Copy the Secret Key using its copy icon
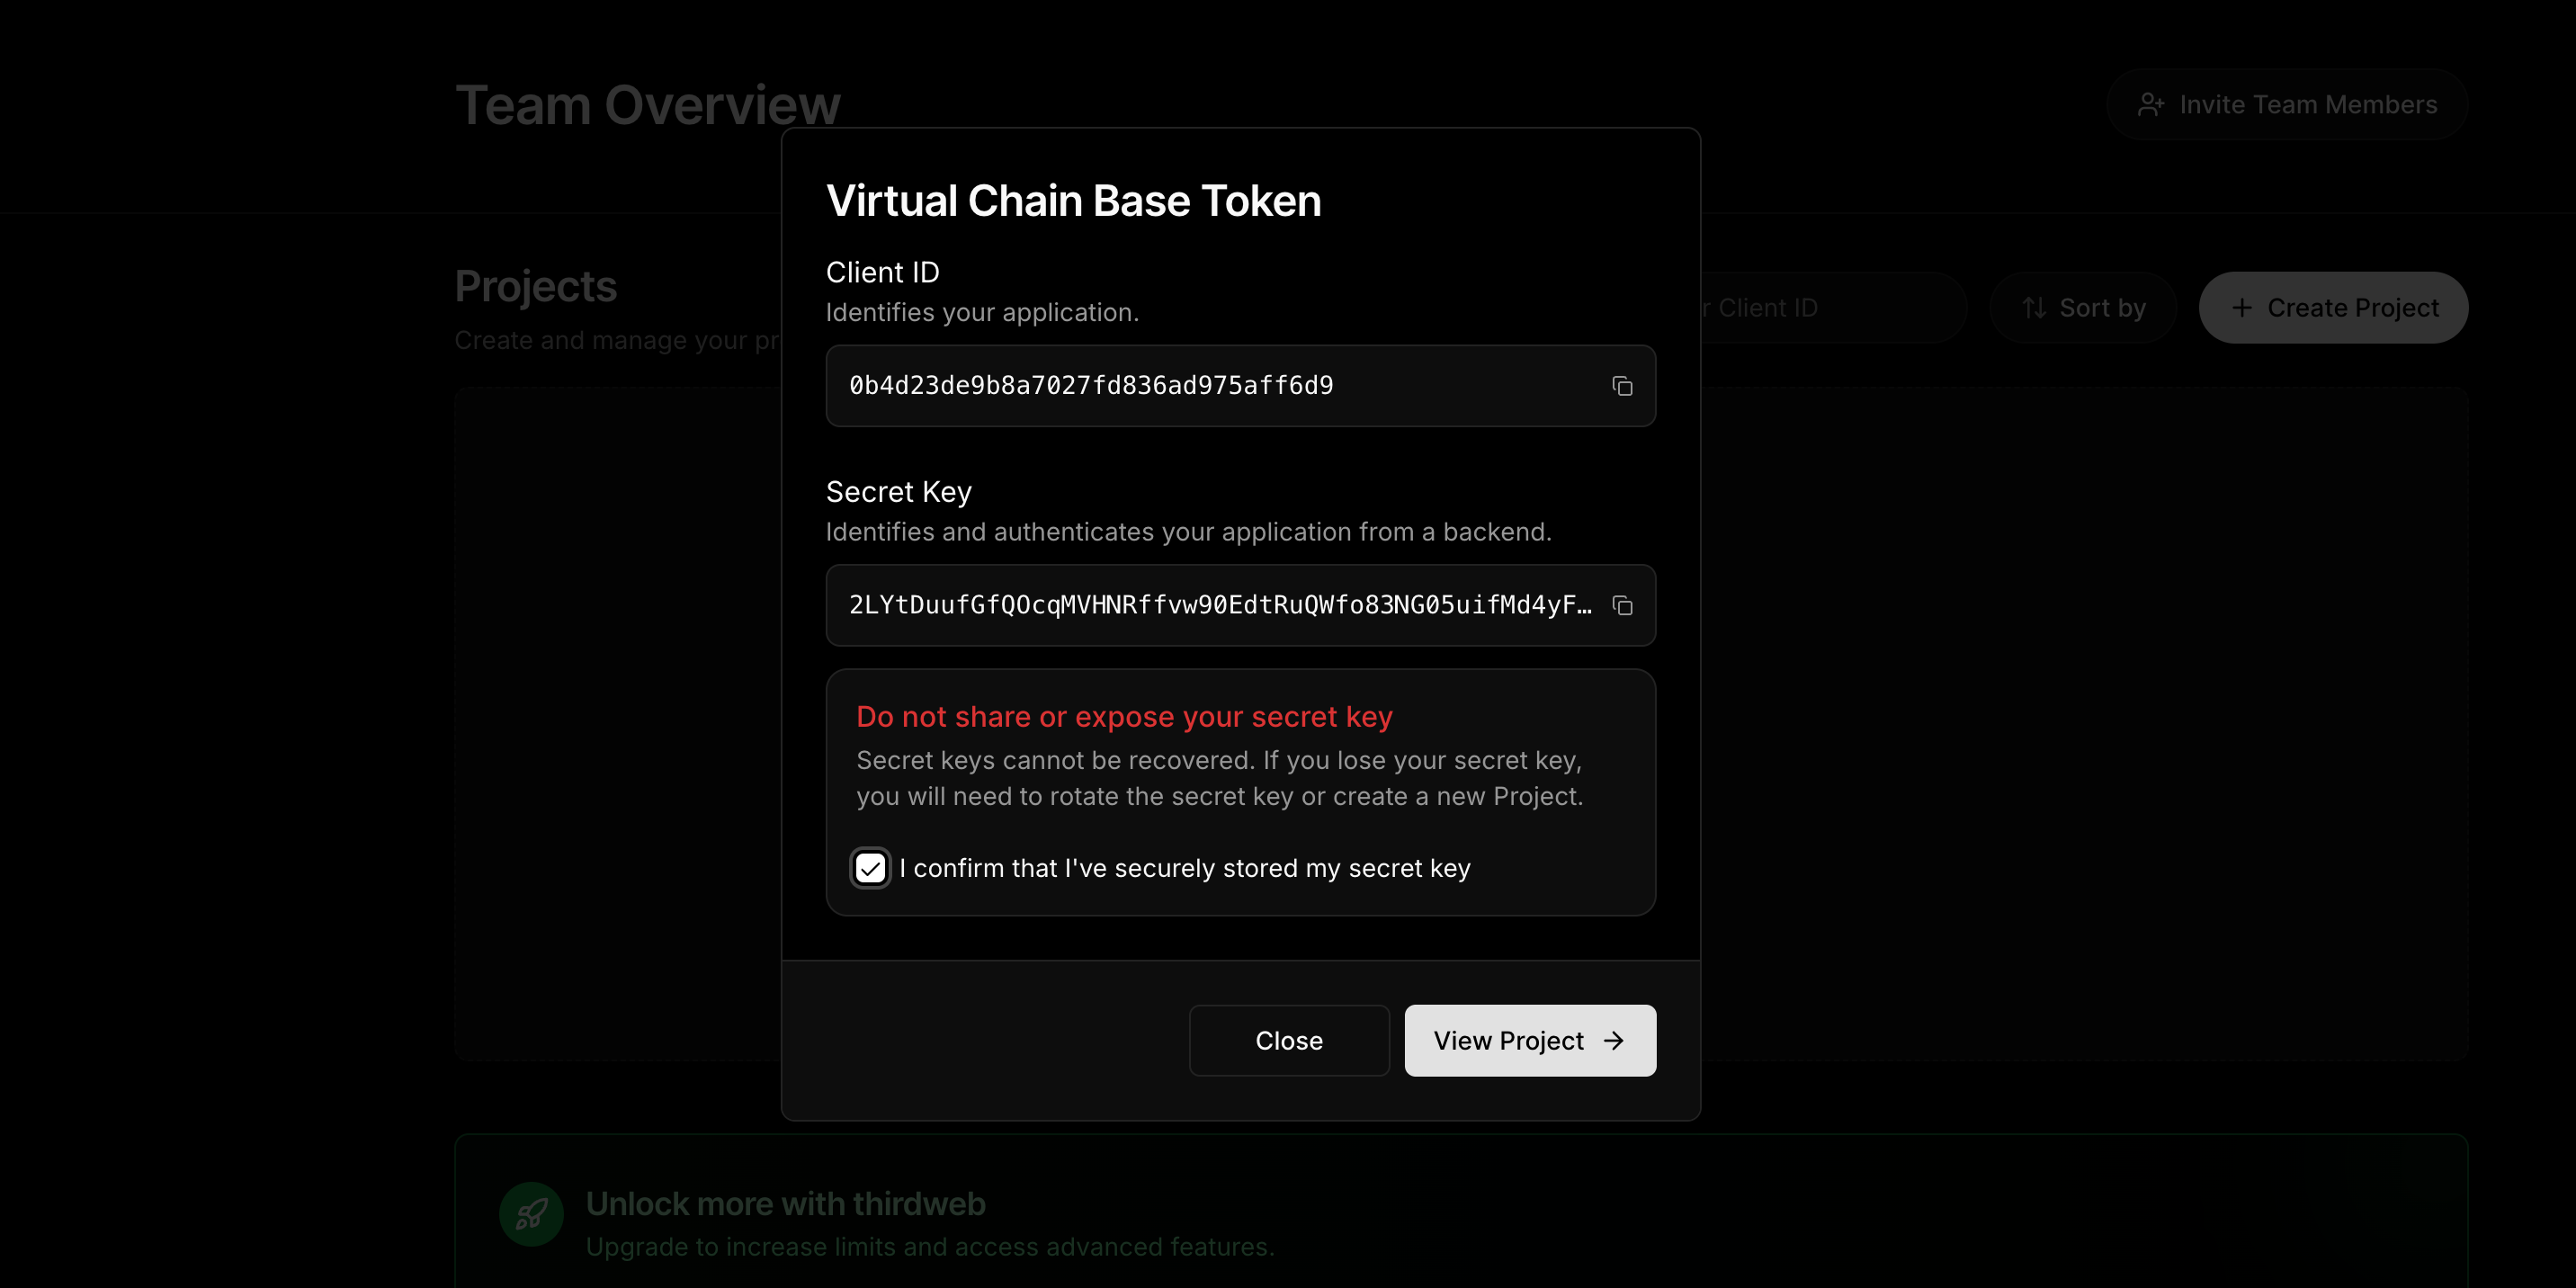2576x1288 pixels. (x=1622, y=605)
